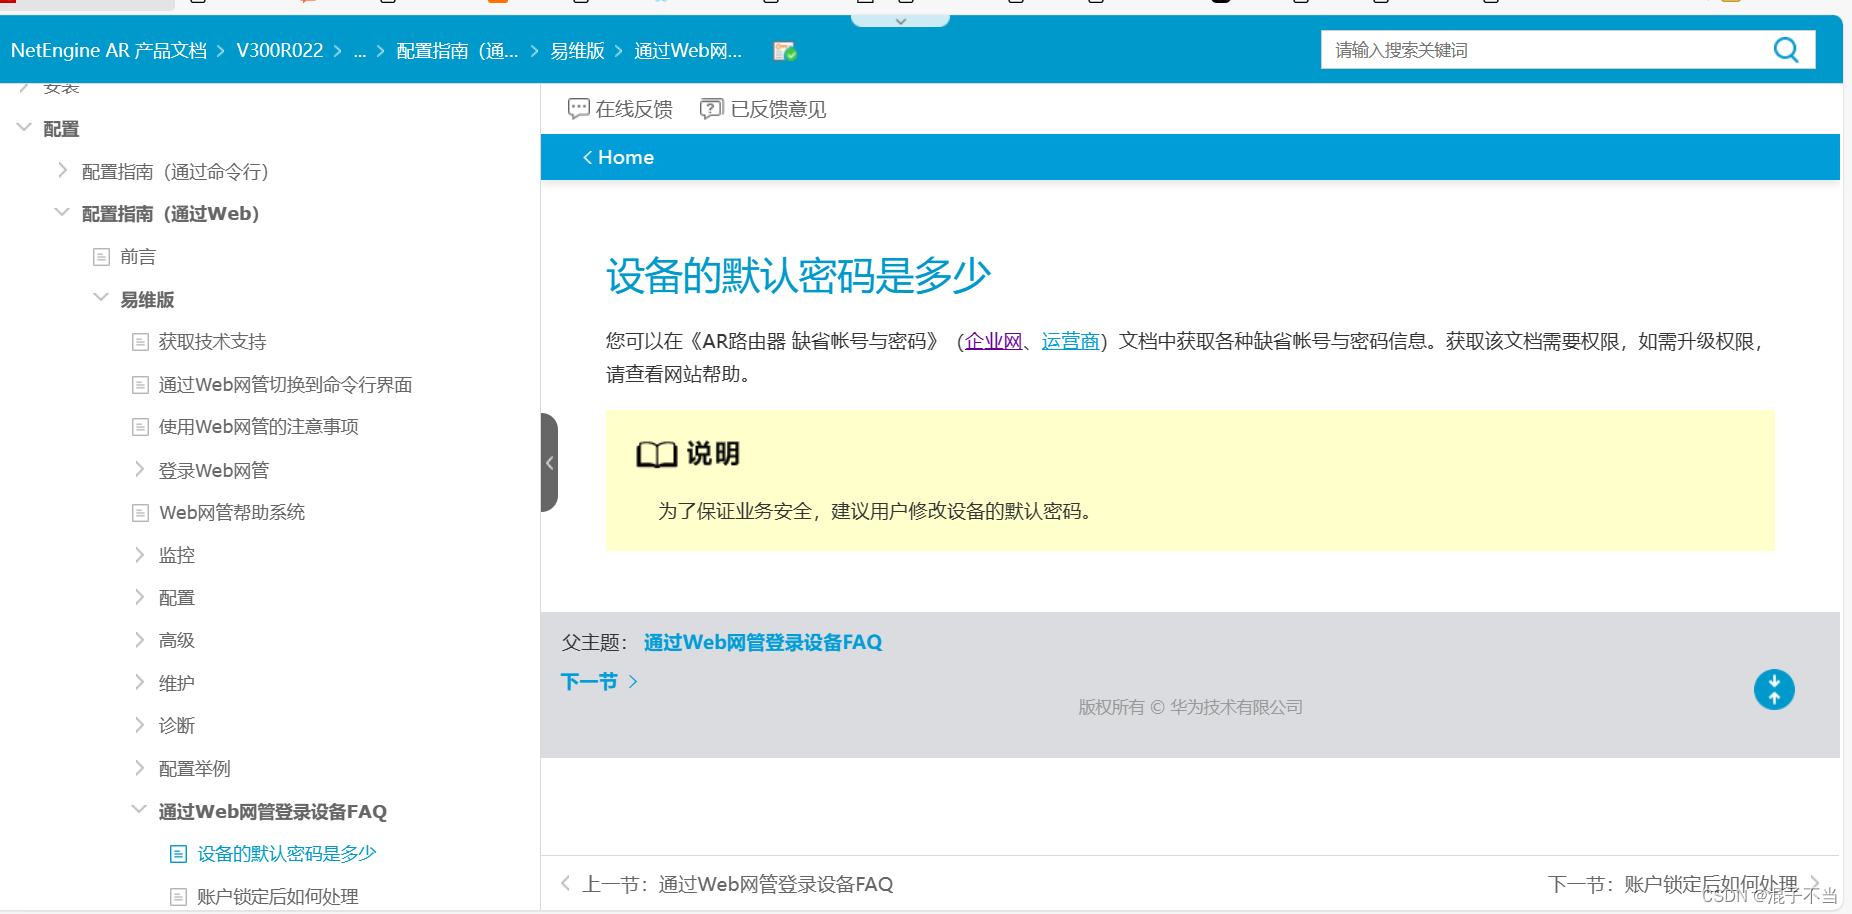Click document icon beside 账户锁定后如何处理
Image resolution: width=1852 pixels, height=914 pixels.
click(x=178, y=897)
